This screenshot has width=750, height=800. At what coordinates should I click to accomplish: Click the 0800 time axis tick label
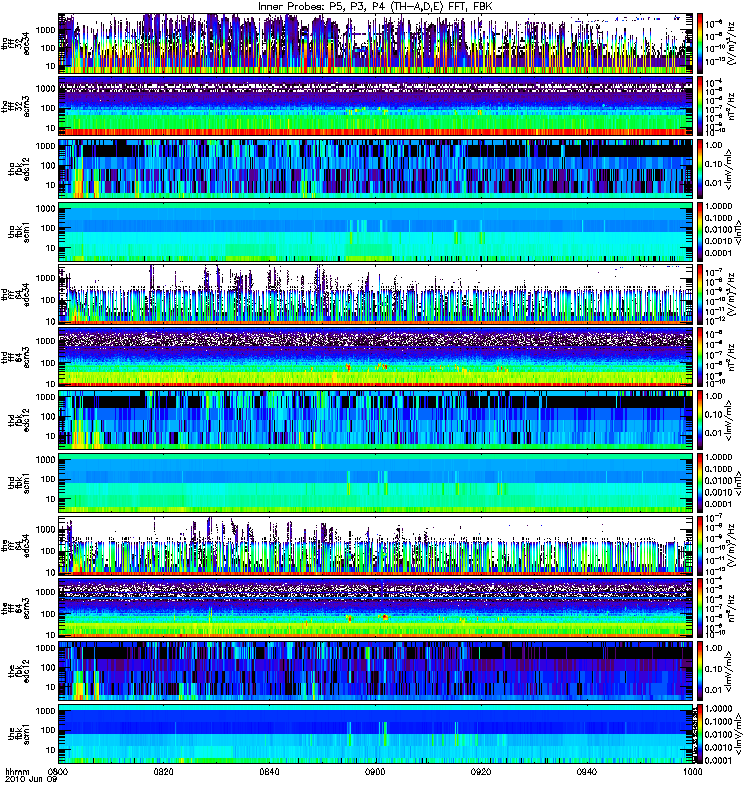point(58,771)
